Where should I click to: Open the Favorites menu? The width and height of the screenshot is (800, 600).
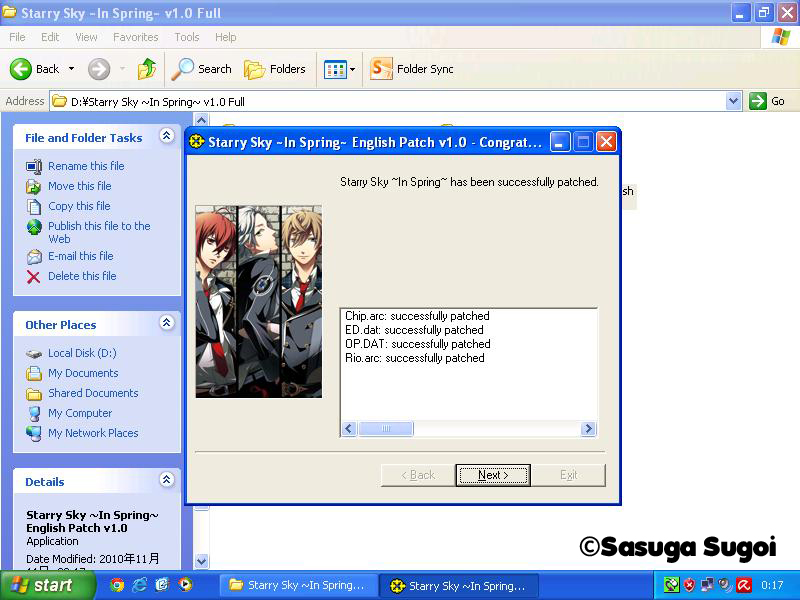point(136,37)
